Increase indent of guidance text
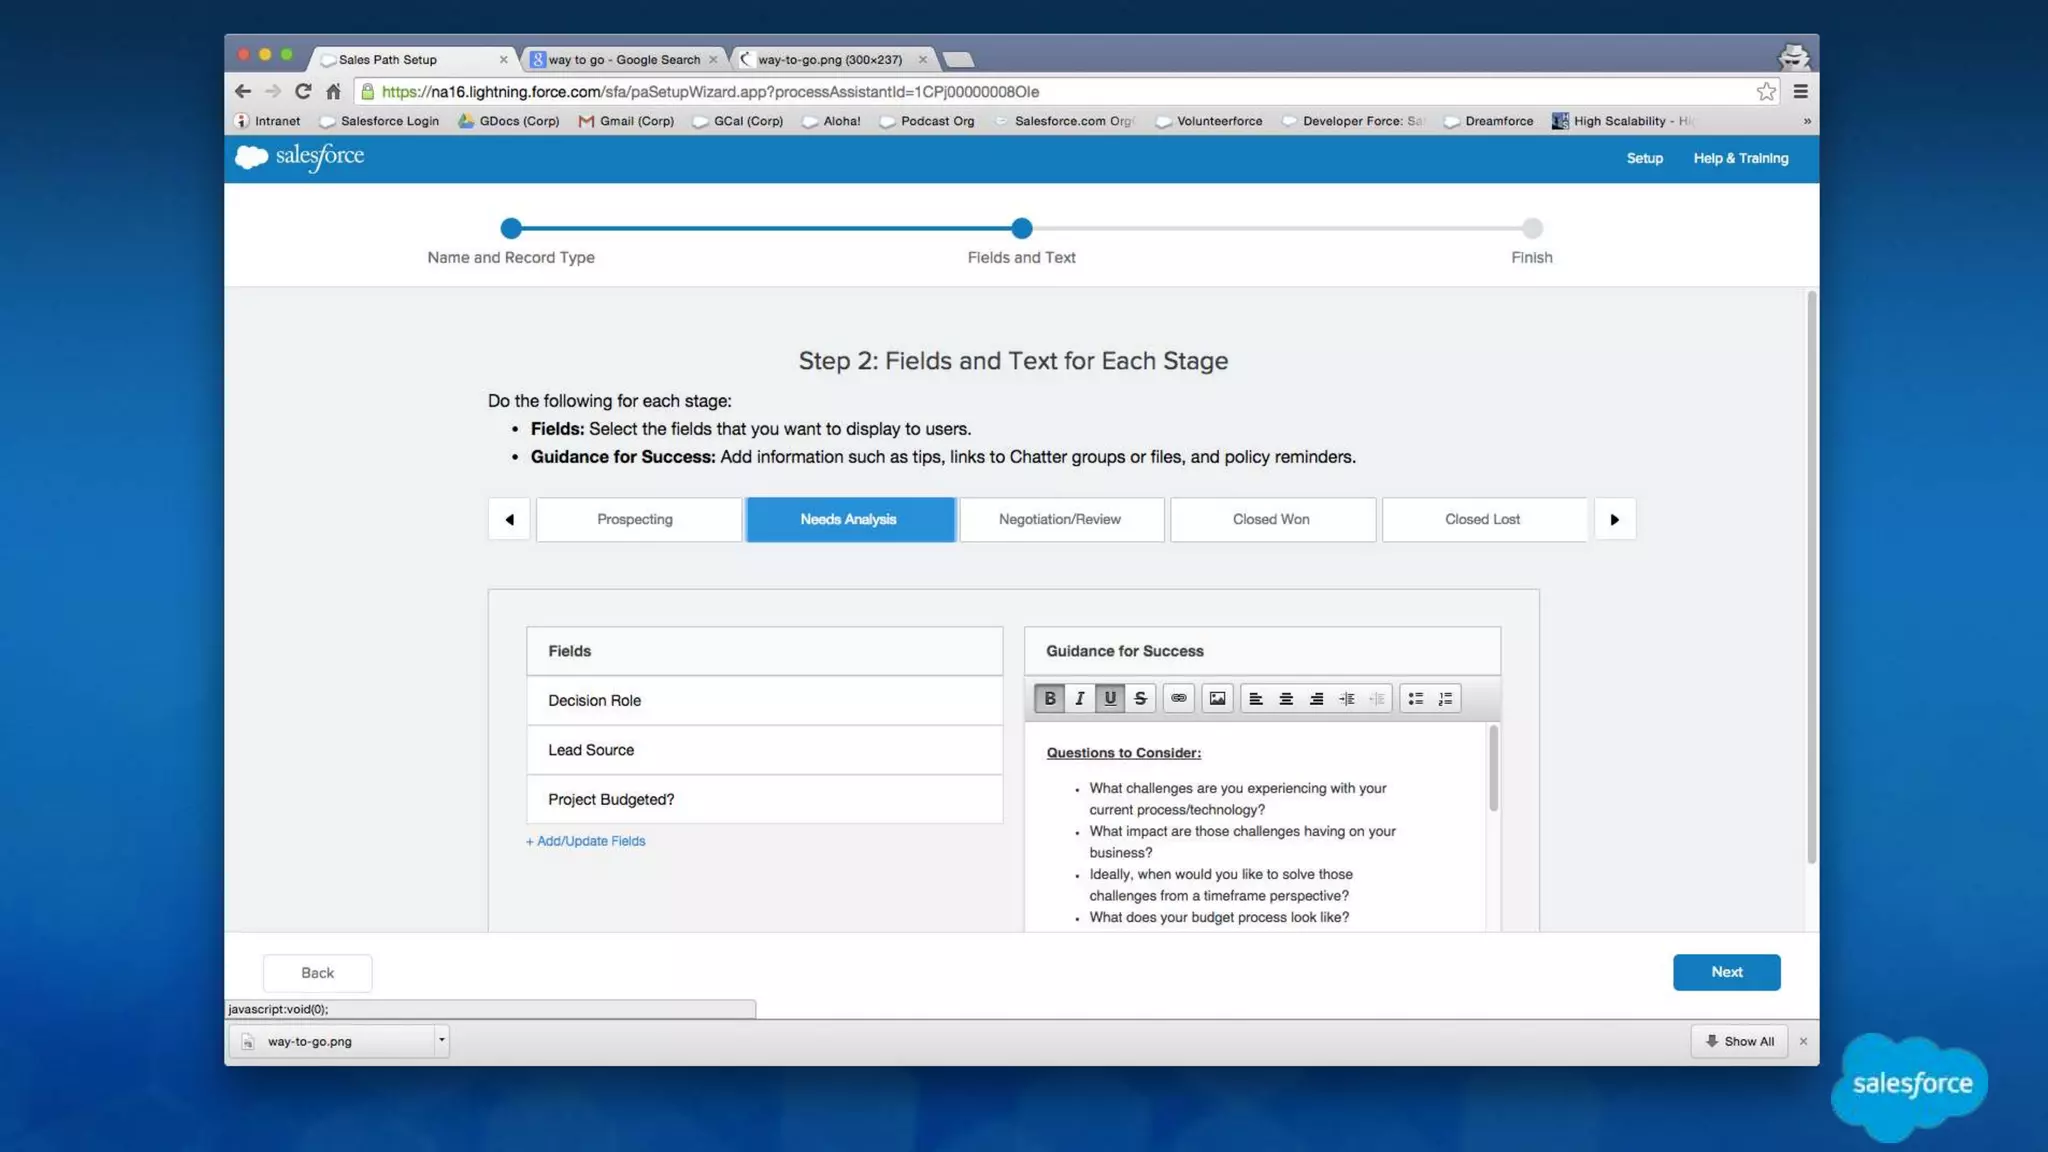This screenshot has width=2048, height=1152. coord(1347,698)
